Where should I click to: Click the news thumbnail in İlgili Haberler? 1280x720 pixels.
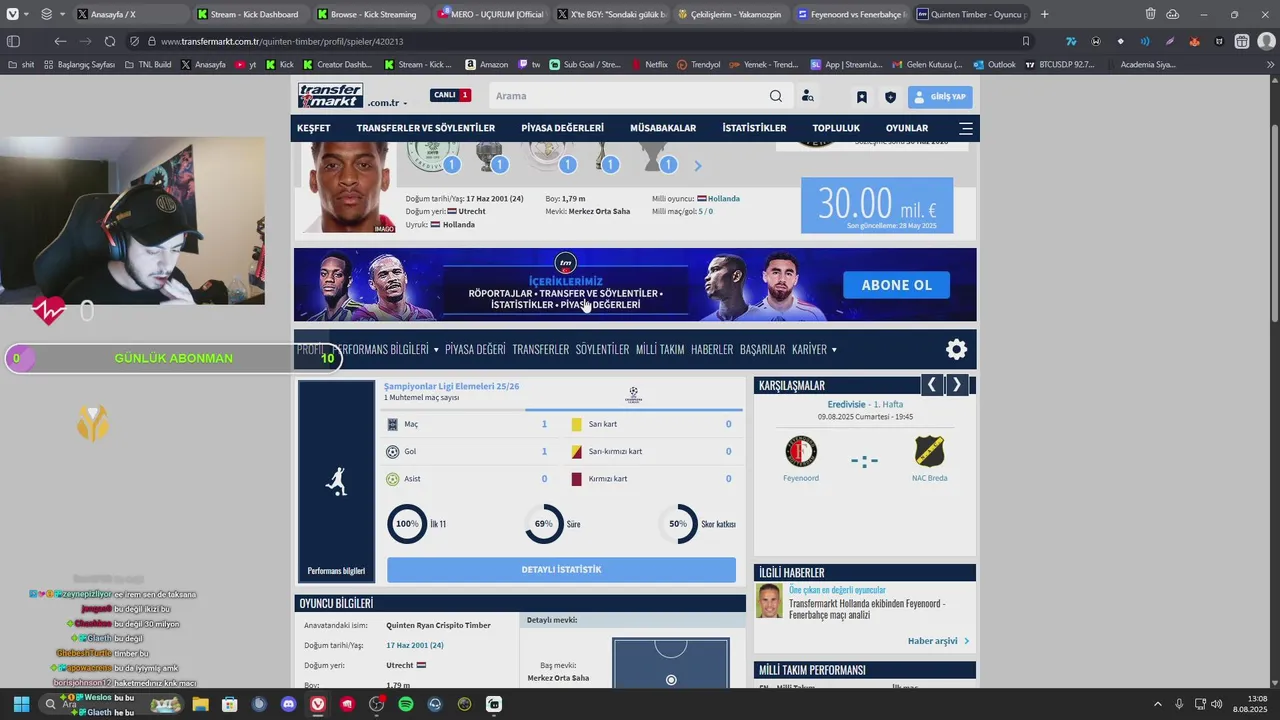point(769,601)
